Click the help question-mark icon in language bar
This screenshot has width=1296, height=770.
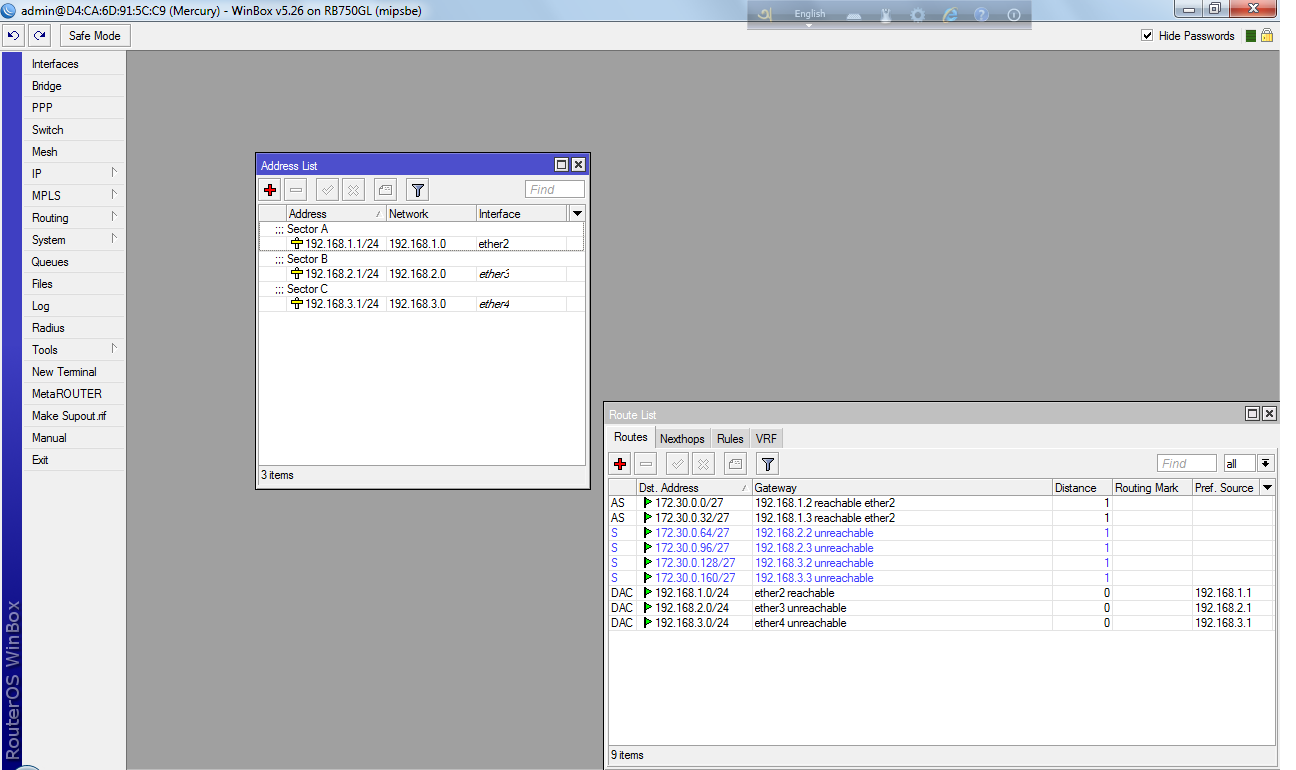(981, 15)
